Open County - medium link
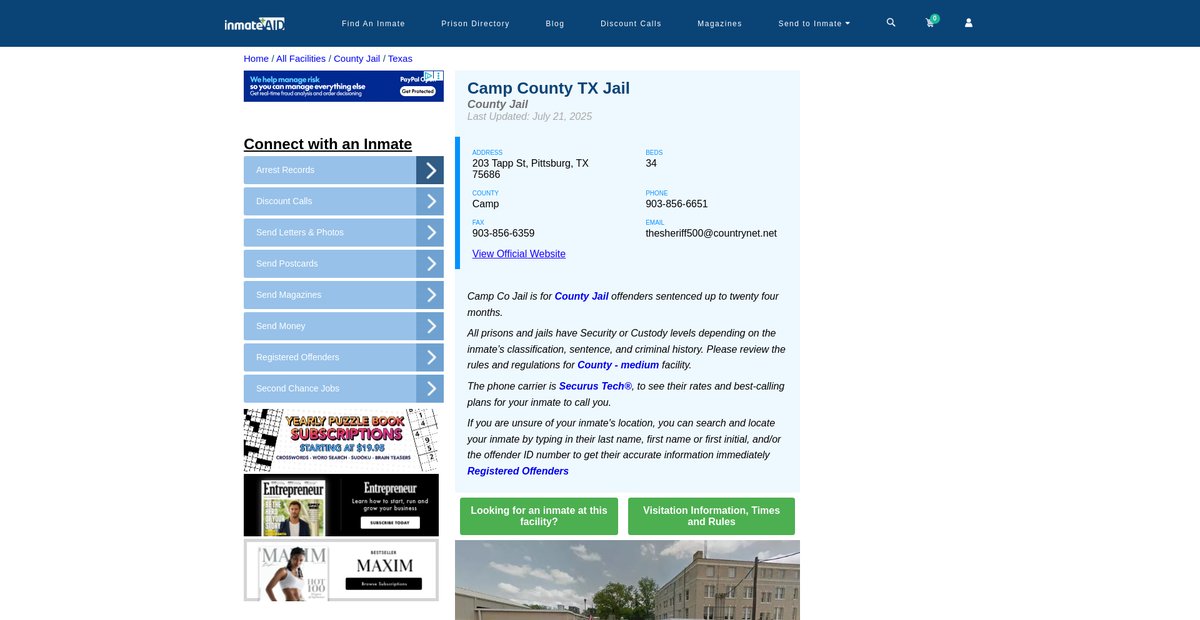 (618, 365)
